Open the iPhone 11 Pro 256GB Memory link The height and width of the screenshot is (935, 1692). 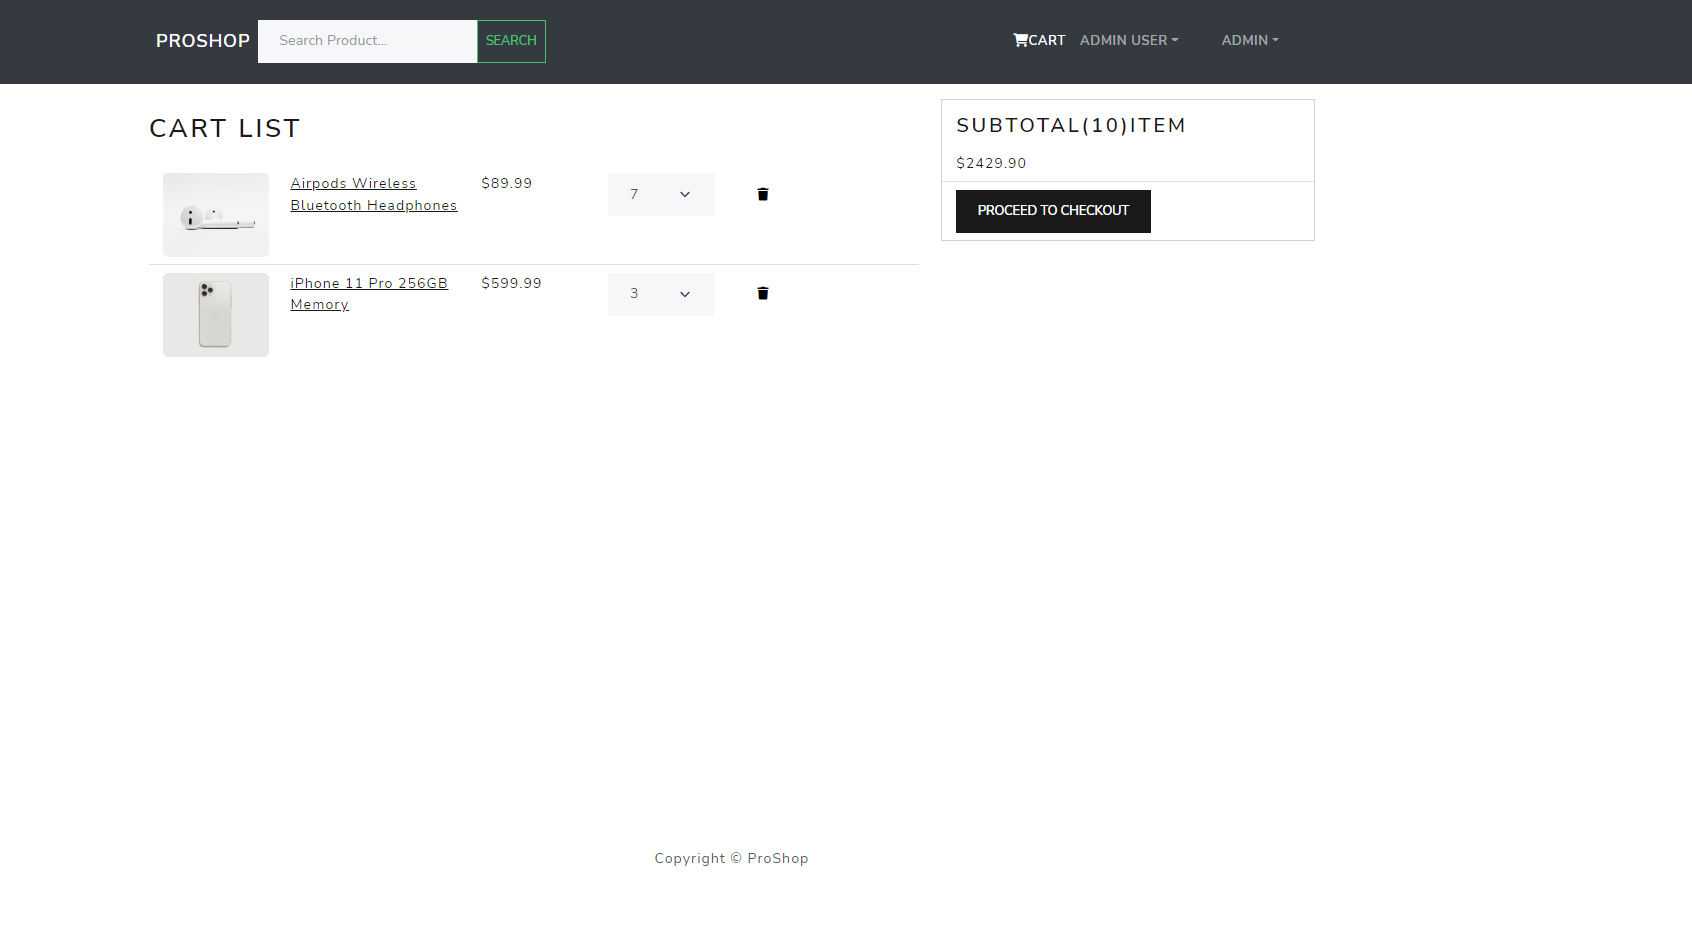click(x=369, y=293)
